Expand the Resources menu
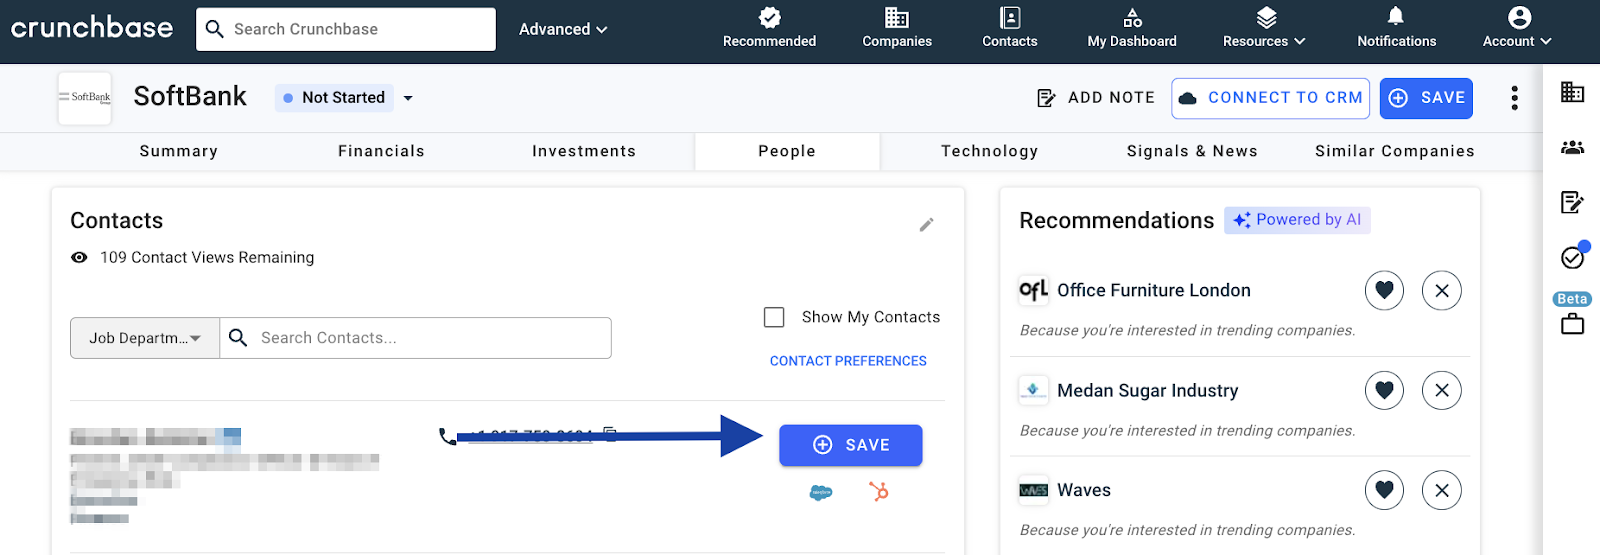The image size is (1600, 555). pos(1265,28)
